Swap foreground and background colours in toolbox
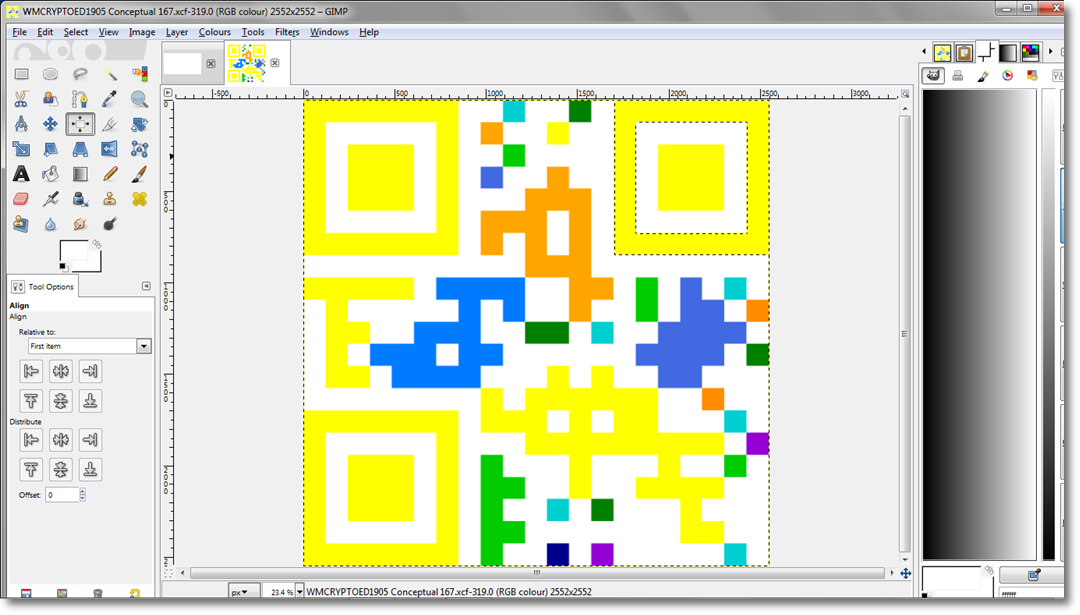Screen dimensions: 1080x615 click(x=97, y=244)
